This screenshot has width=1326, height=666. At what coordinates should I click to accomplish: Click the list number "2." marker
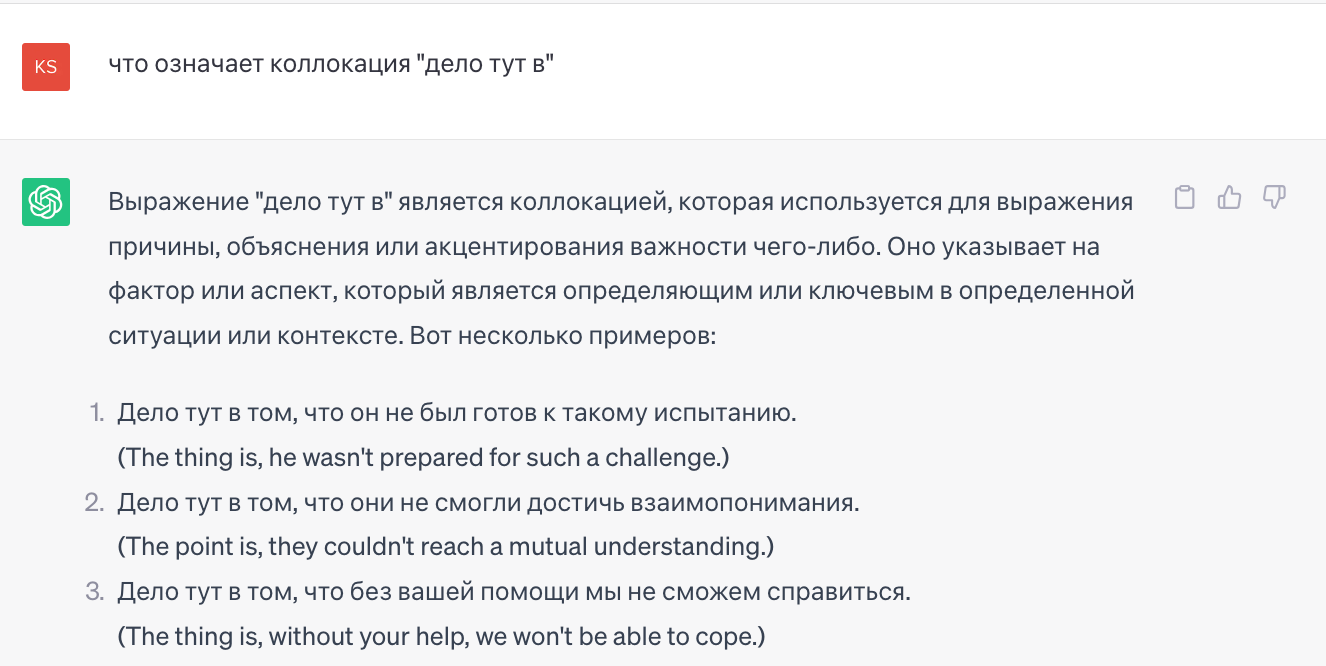[95, 502]
